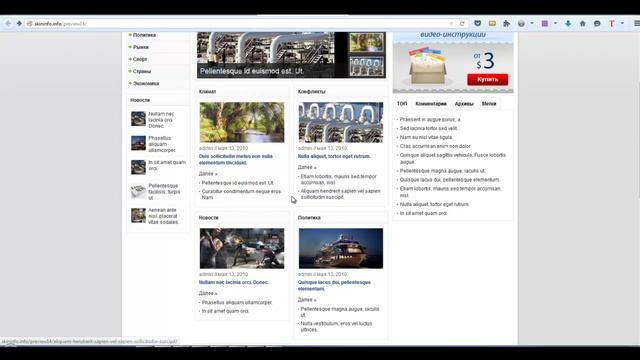Click Далее under the Новости article

pyautogui.click(x=208, y=293)
